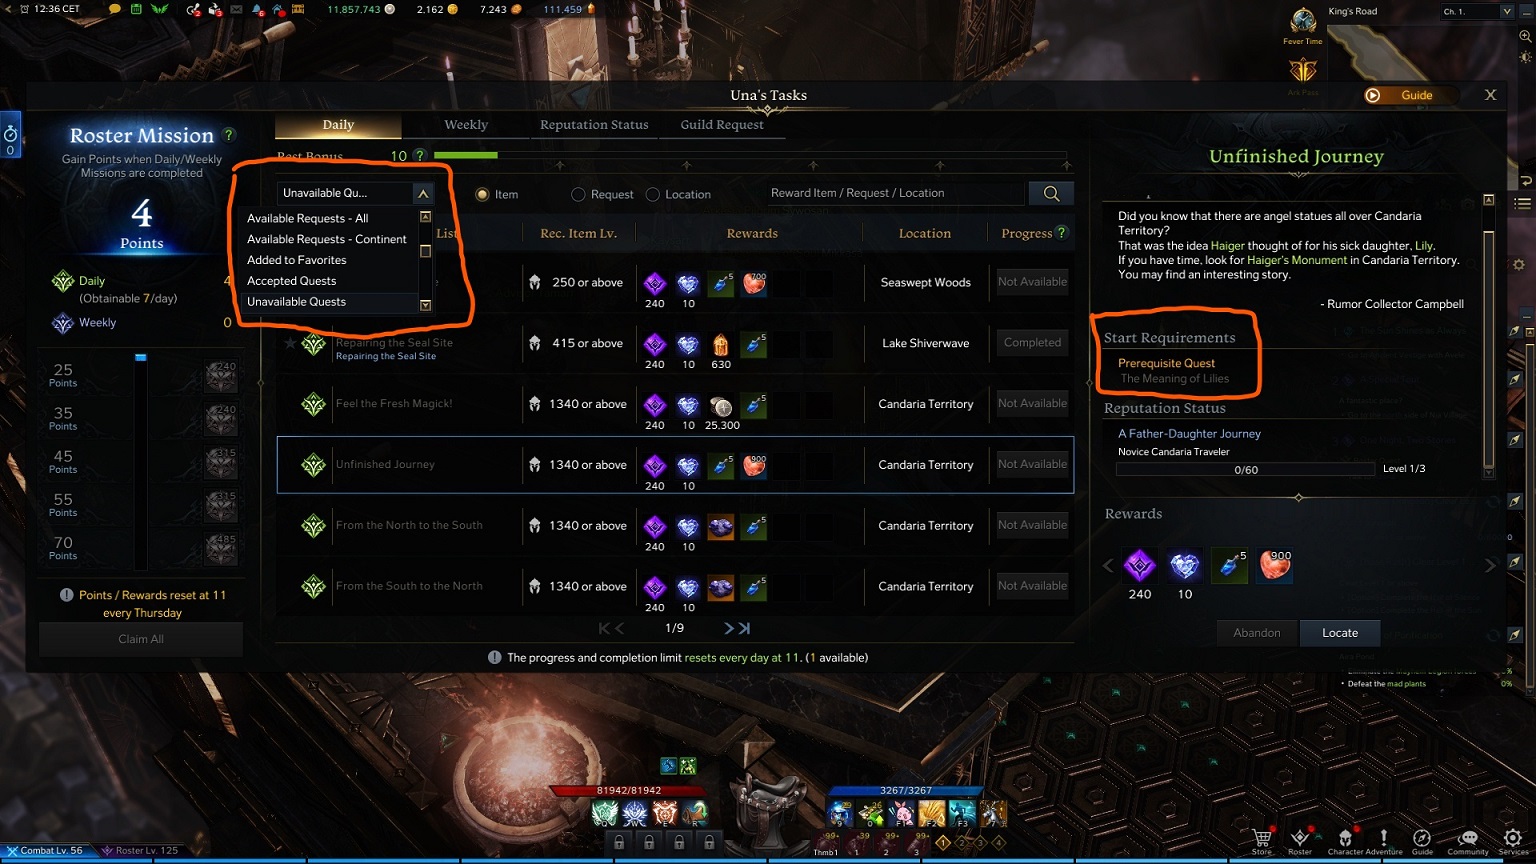Go to the next page arrow
This screenshot has width=1536, height=864.
(x=729, y=628)
